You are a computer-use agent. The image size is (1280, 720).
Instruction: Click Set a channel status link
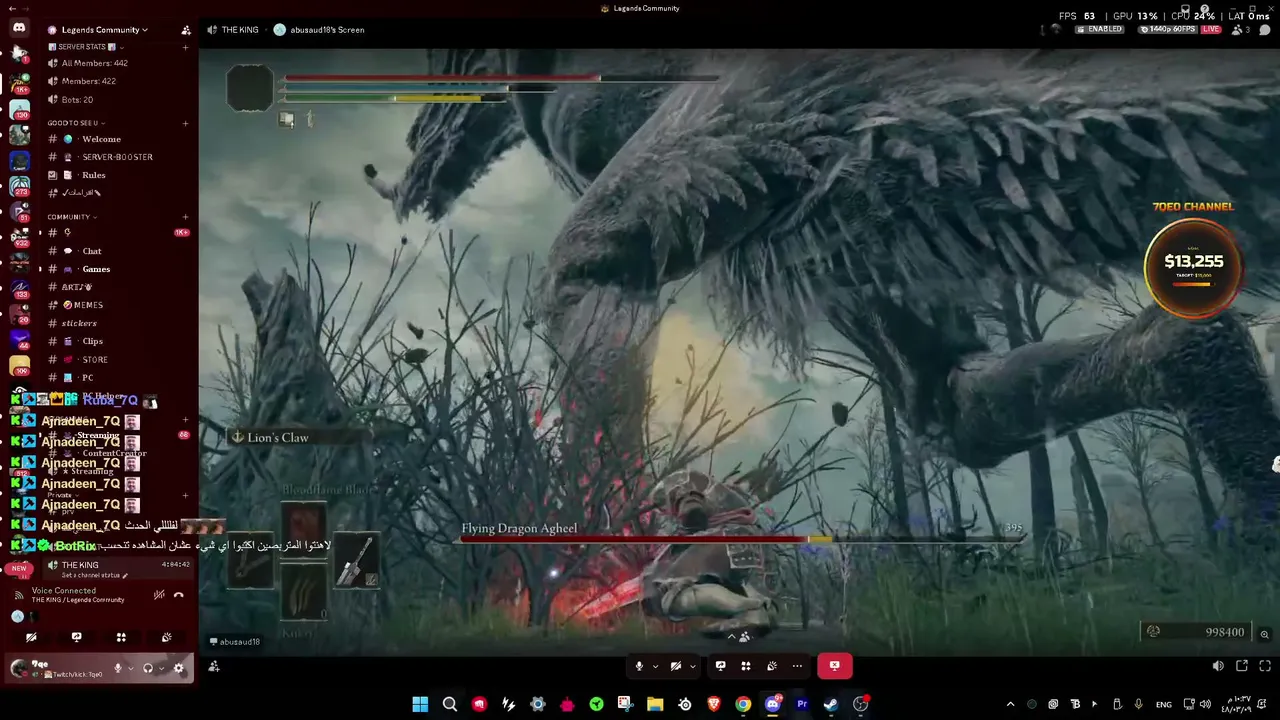93,576
